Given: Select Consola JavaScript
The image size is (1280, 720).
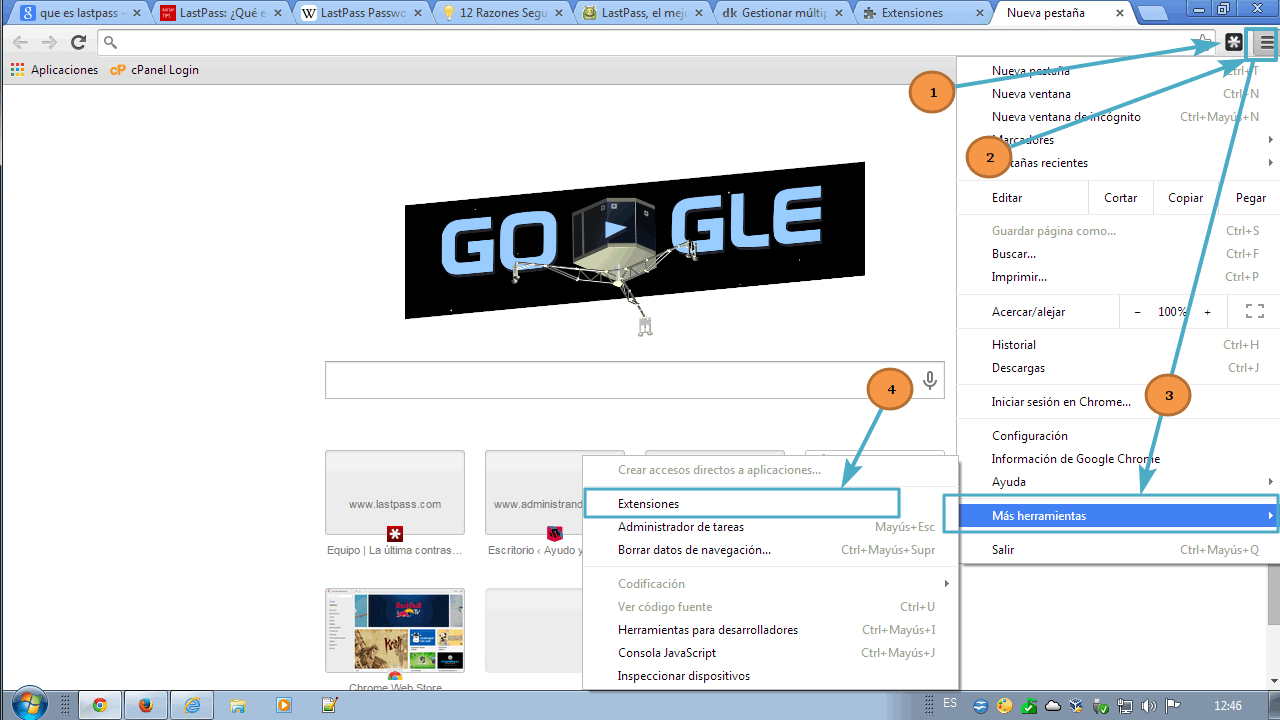Looking at the screenshot, I should click(770, 653).
